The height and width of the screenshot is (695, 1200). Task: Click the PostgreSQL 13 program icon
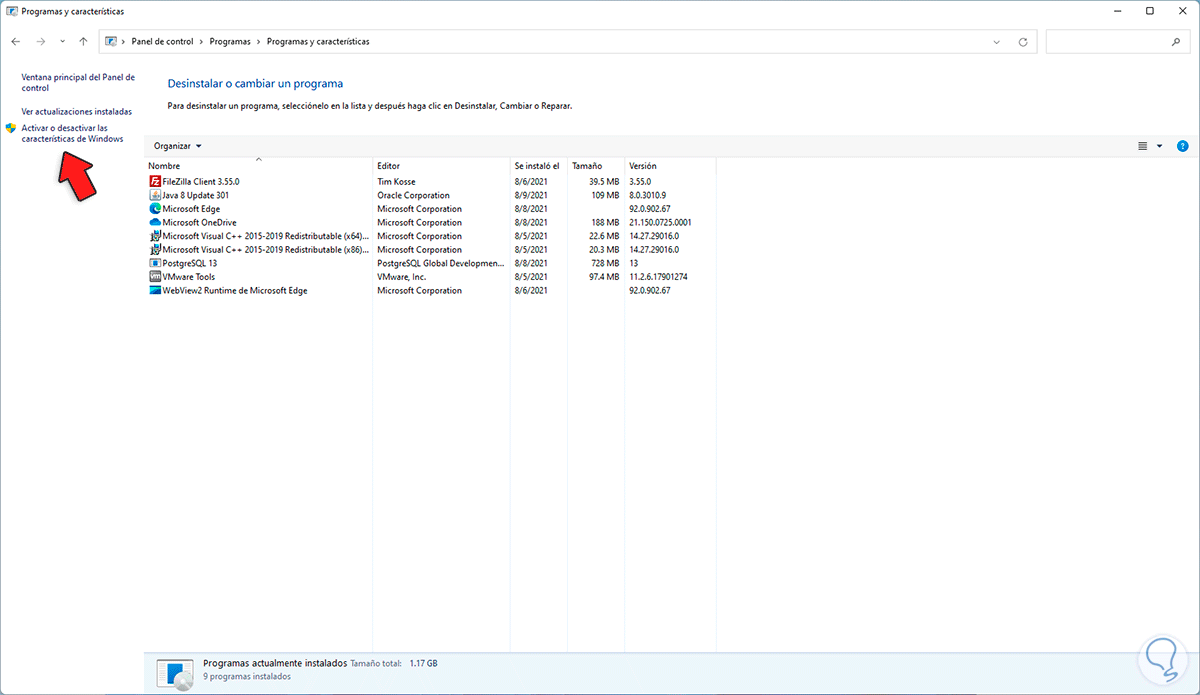coord(155,263)
